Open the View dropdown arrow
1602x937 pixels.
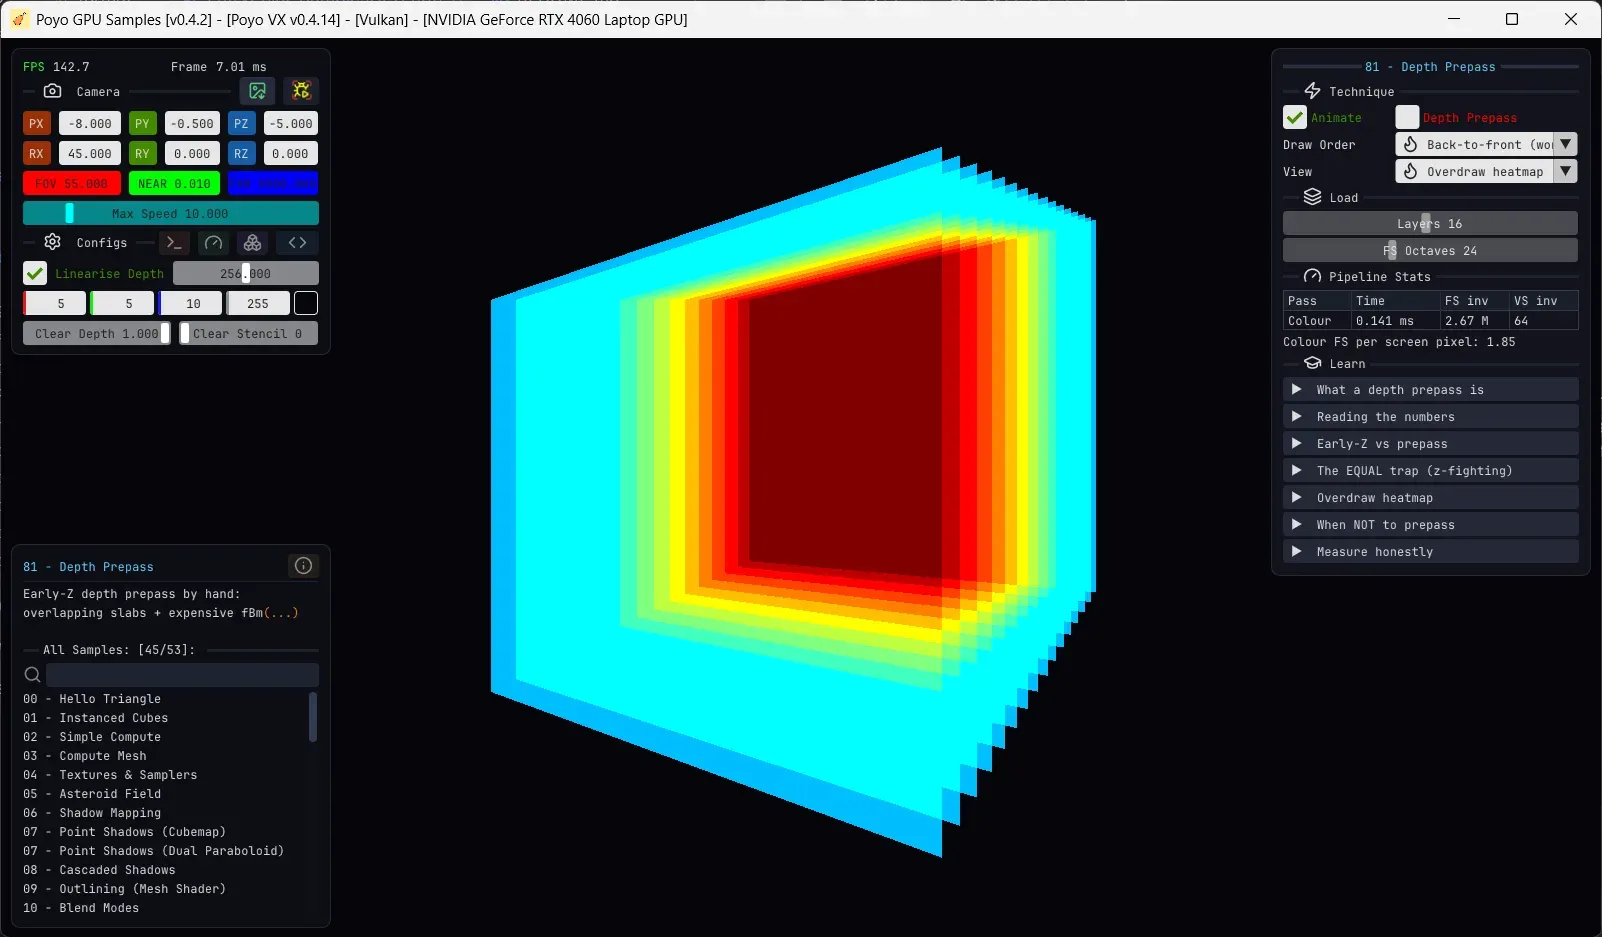(1566, 171)
